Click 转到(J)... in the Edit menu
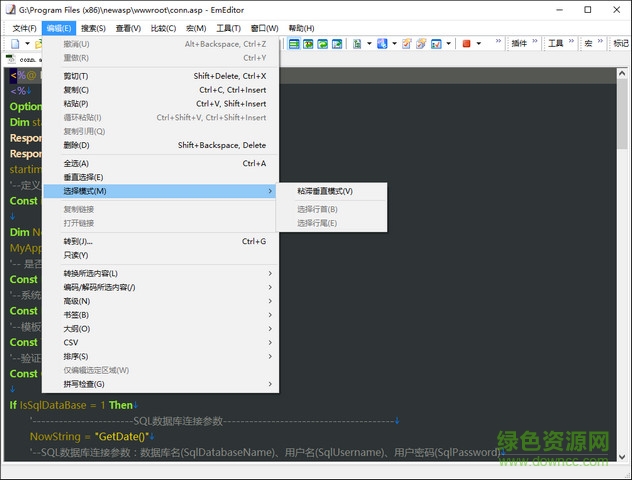 pyautogui.click(x=78, y=241)
